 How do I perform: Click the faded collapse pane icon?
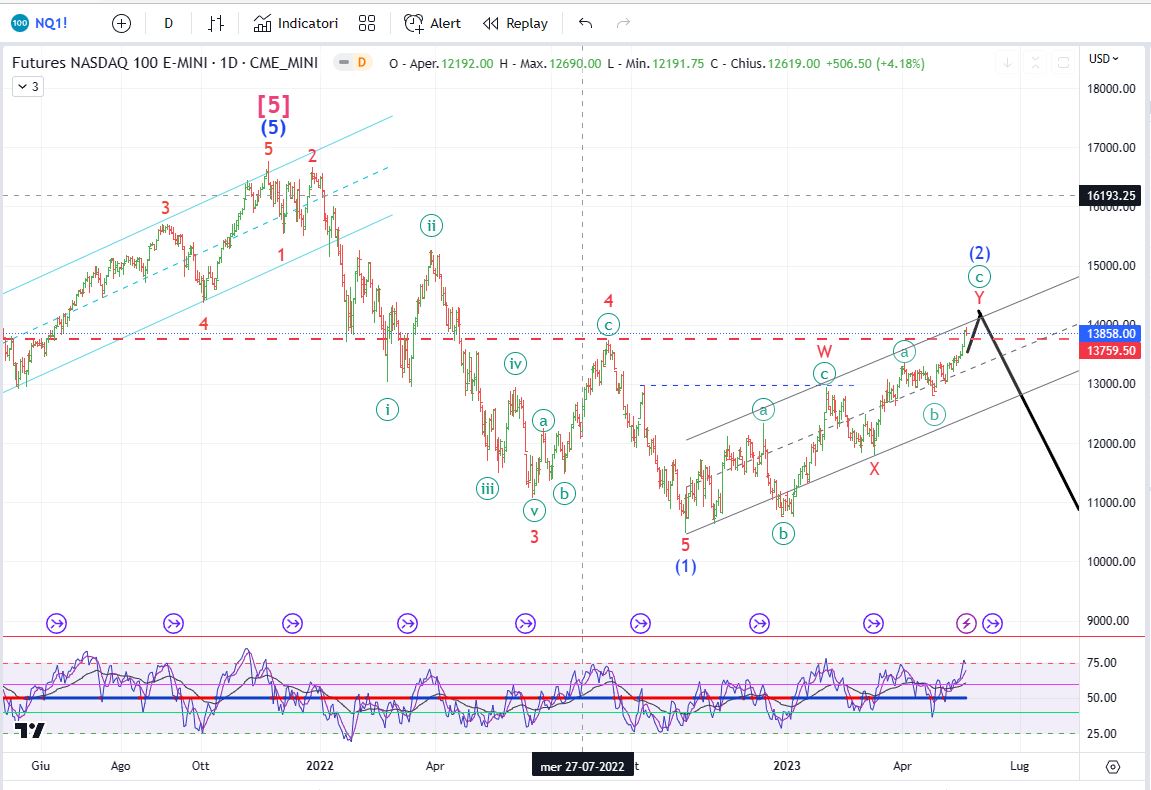pos(1036,63)
